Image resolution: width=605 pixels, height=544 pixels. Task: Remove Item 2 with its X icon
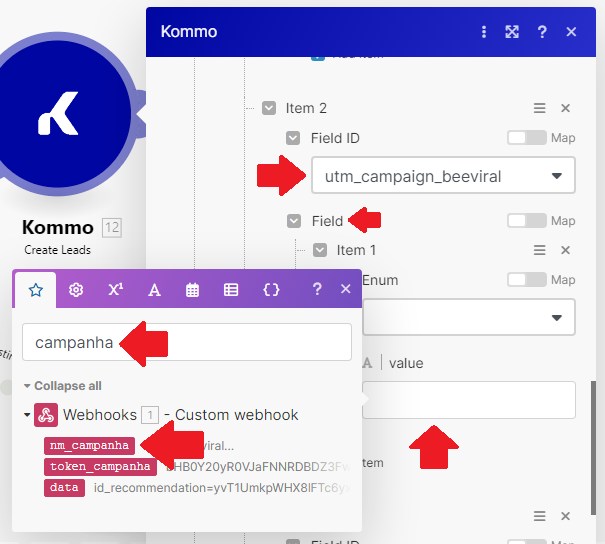coord(565,108)
